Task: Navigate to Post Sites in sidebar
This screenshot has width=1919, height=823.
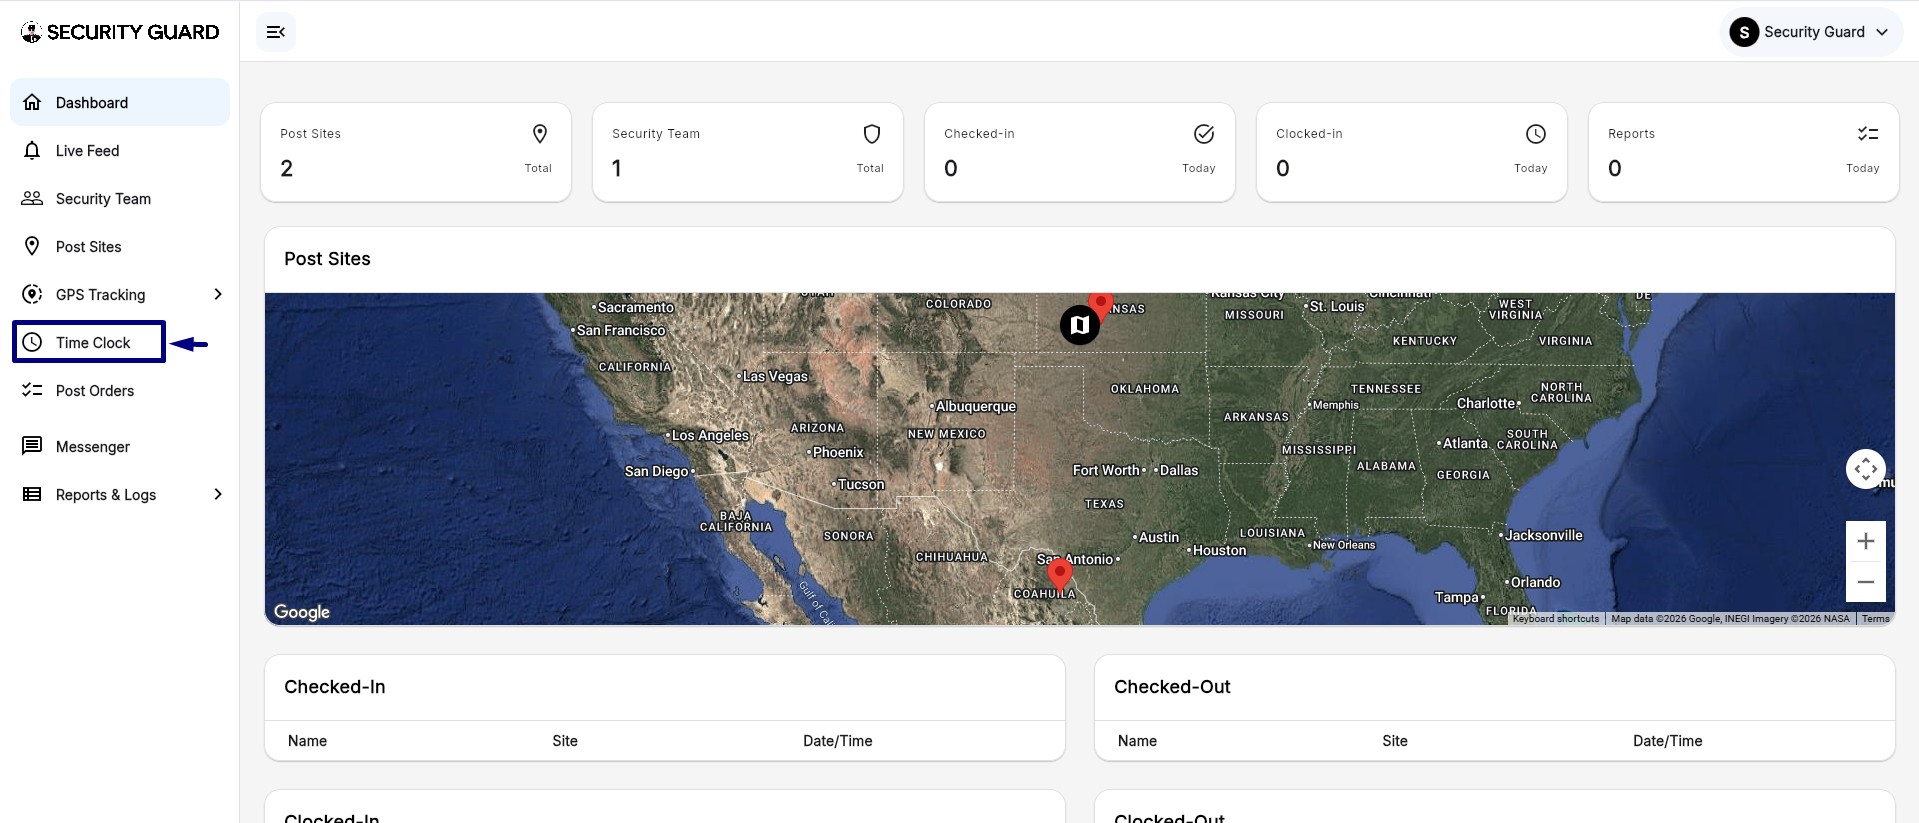Action: click(120, 246)
